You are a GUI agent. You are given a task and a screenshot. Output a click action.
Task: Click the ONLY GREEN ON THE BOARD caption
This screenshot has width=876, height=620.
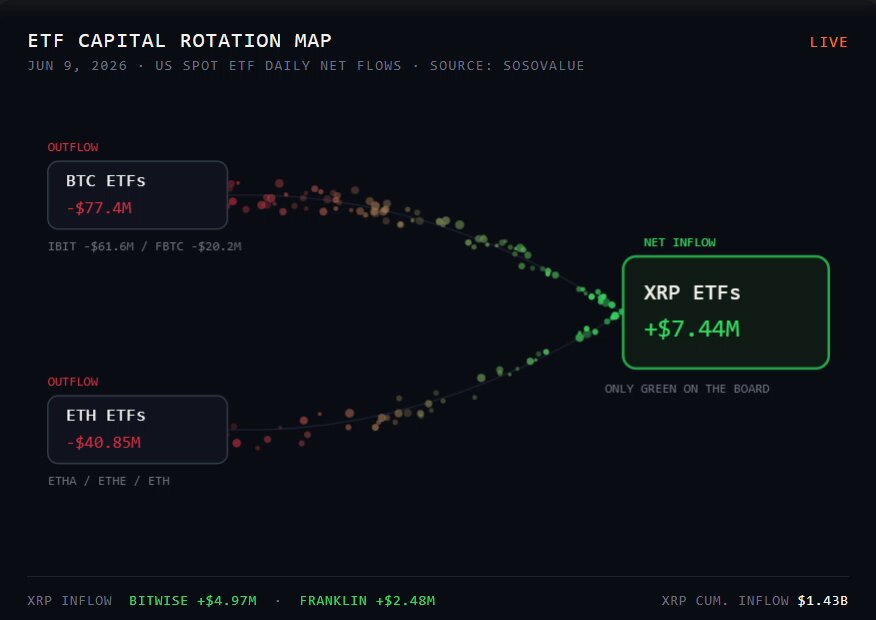(687, 389)
